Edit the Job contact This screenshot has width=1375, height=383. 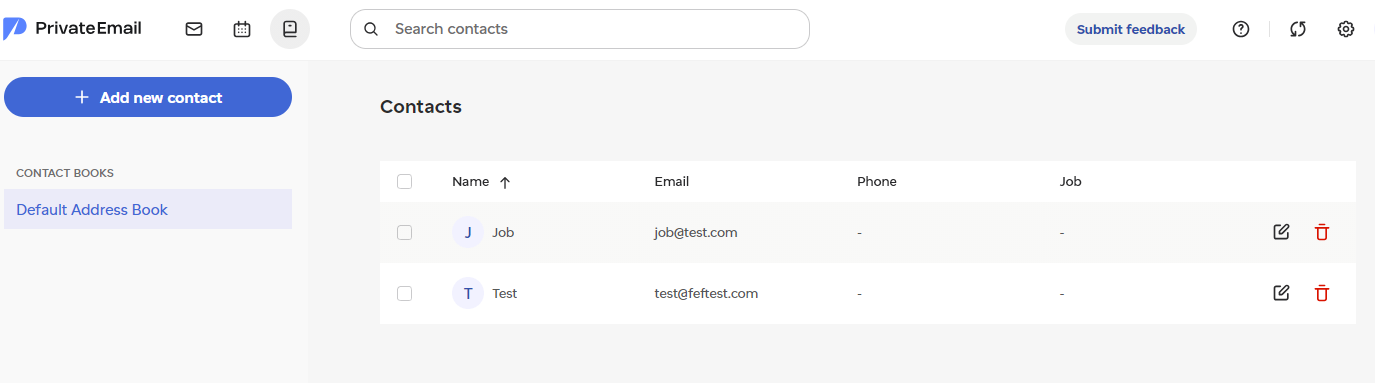coord(1281,232)
